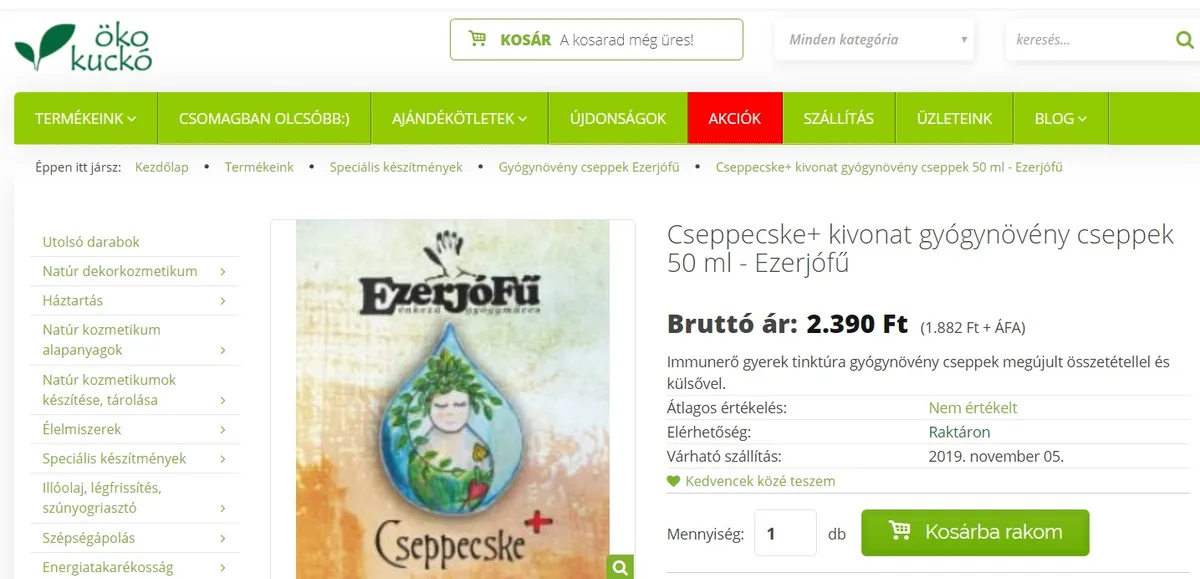Screen dimensions: 1200x579
Task: Follow the Kezdőlap breadcrumb link
Action: coord(162,167)
